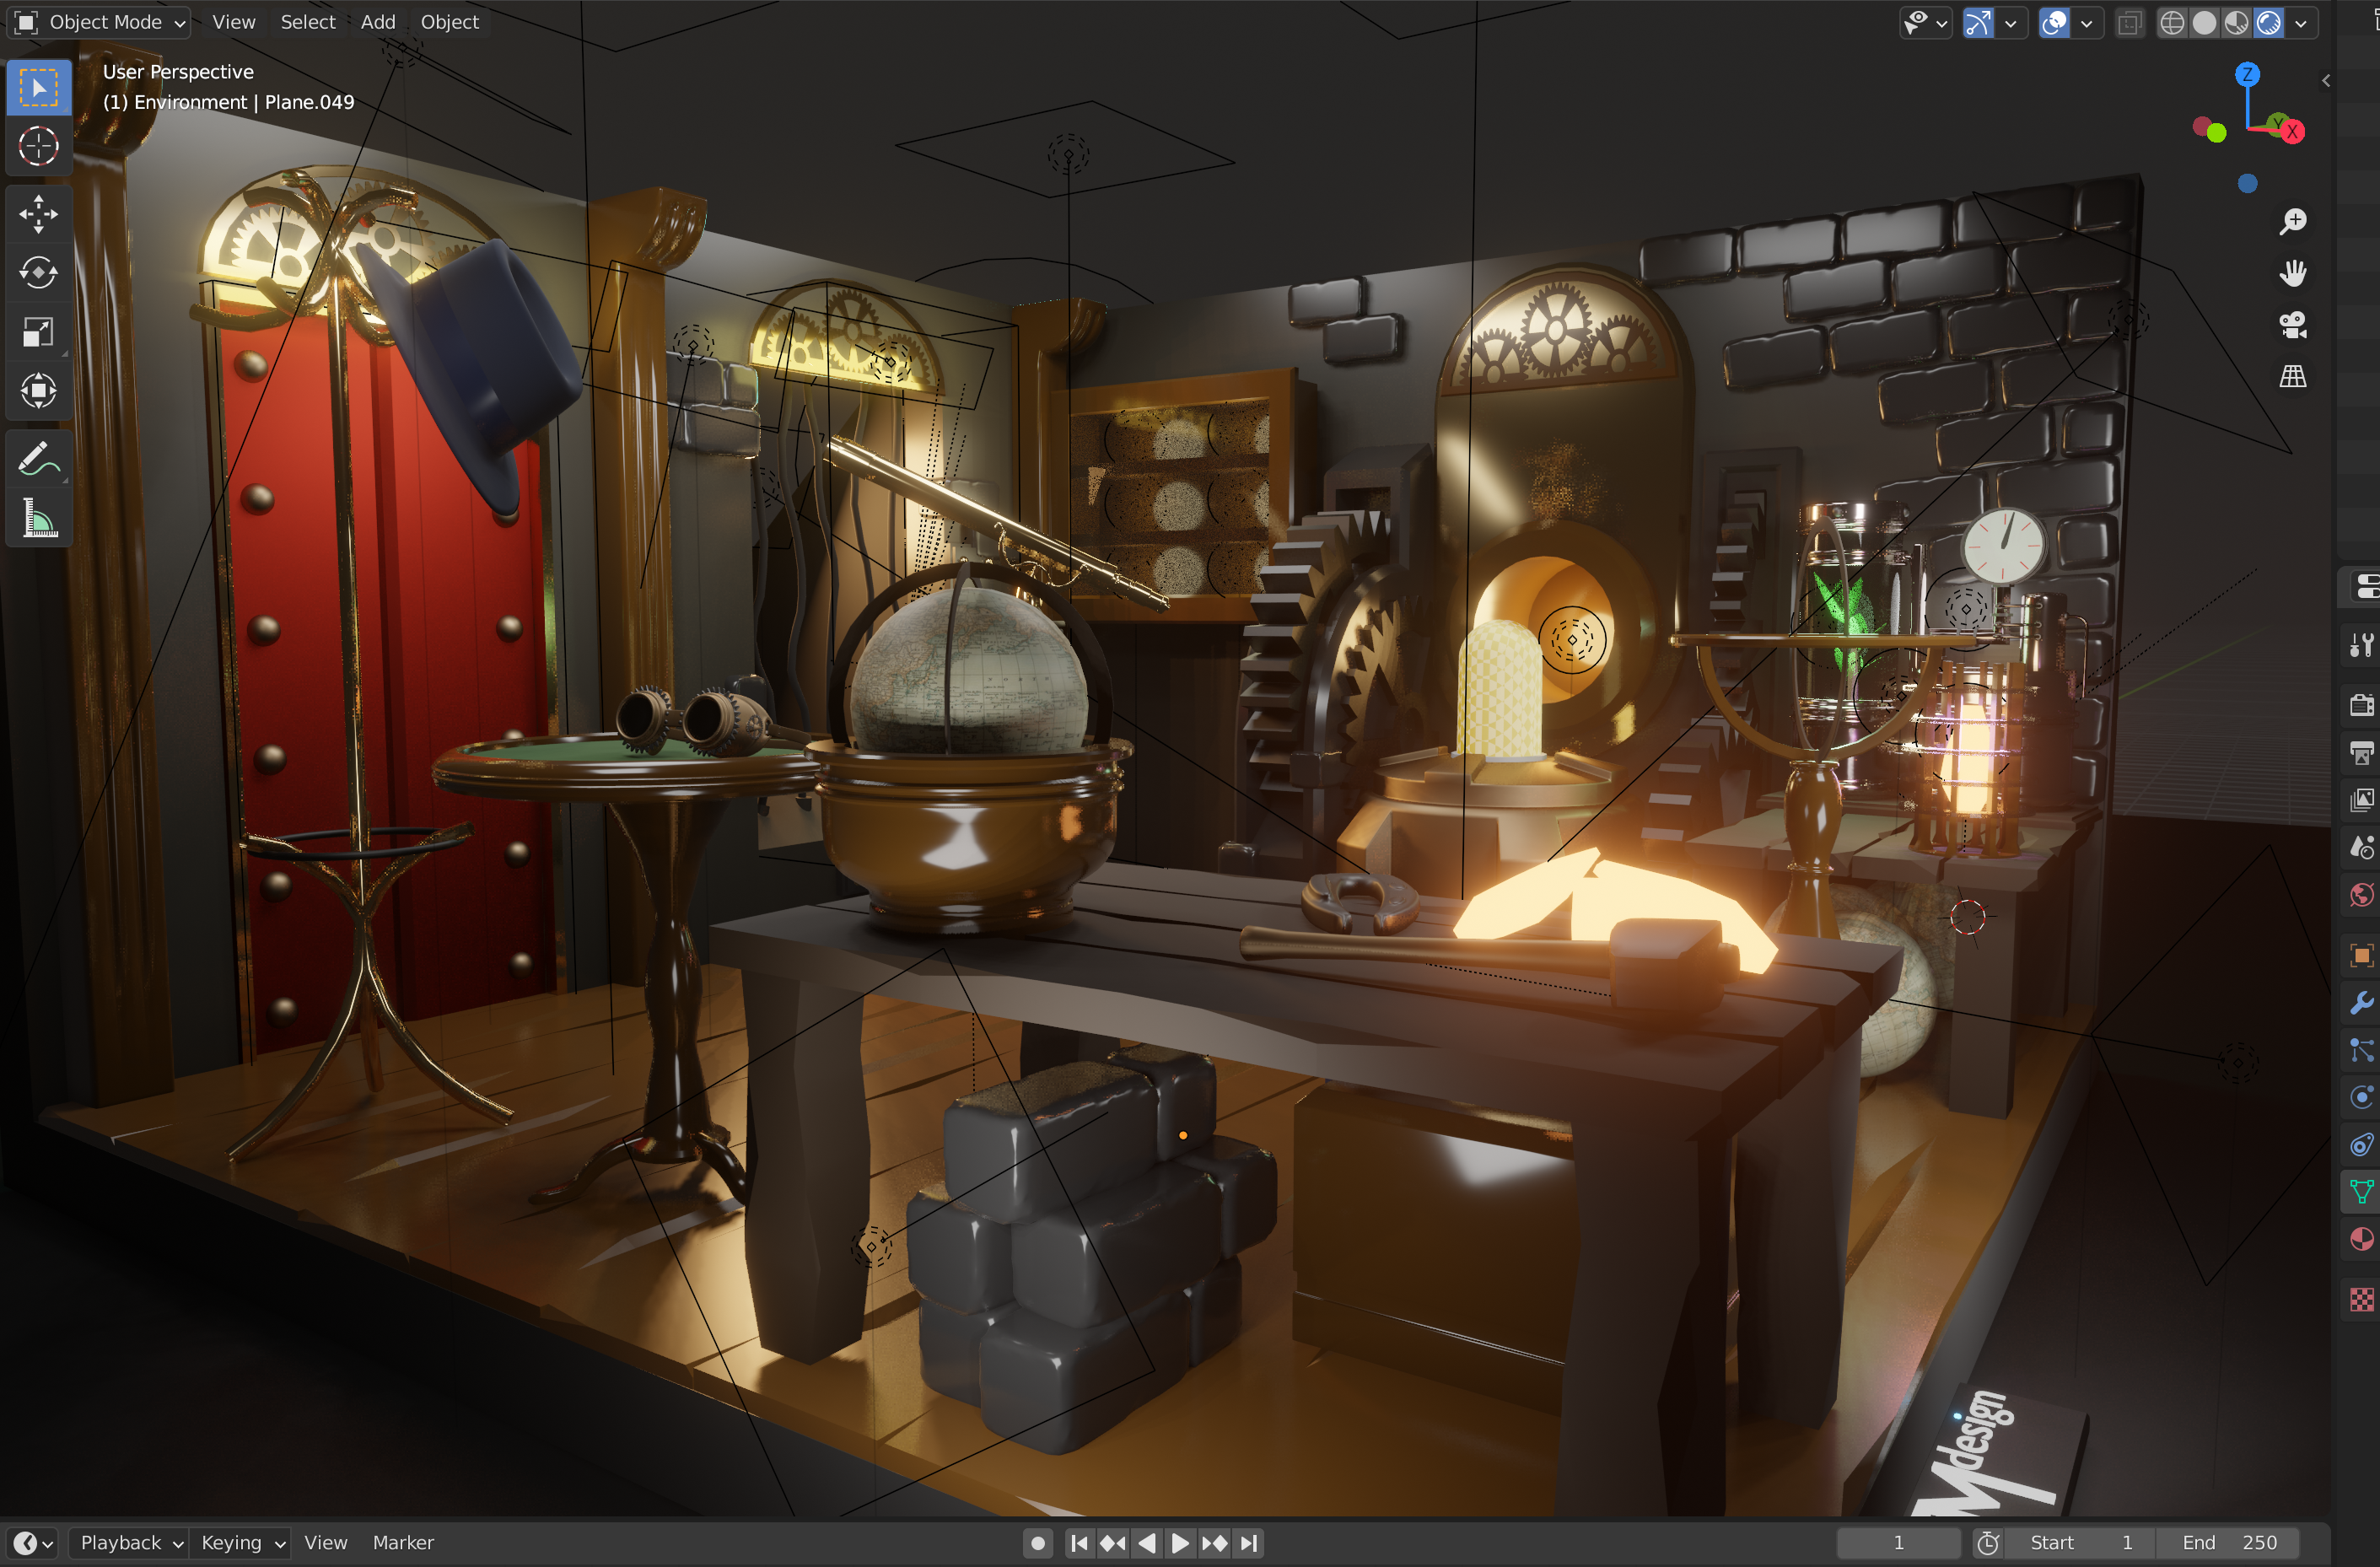Open the Object Data mesh properties tab
Screen dimensions: 2380x1567
click(x=2361, y=1192)
